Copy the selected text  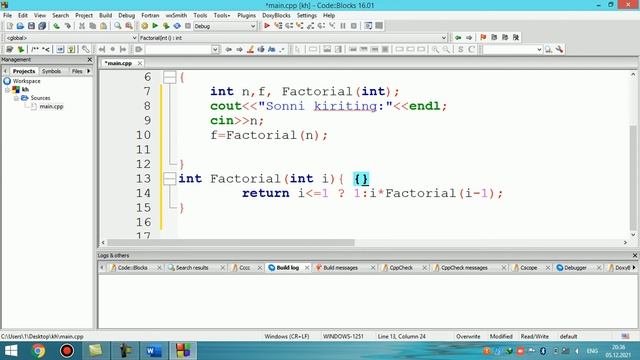(x=93, y=26)
